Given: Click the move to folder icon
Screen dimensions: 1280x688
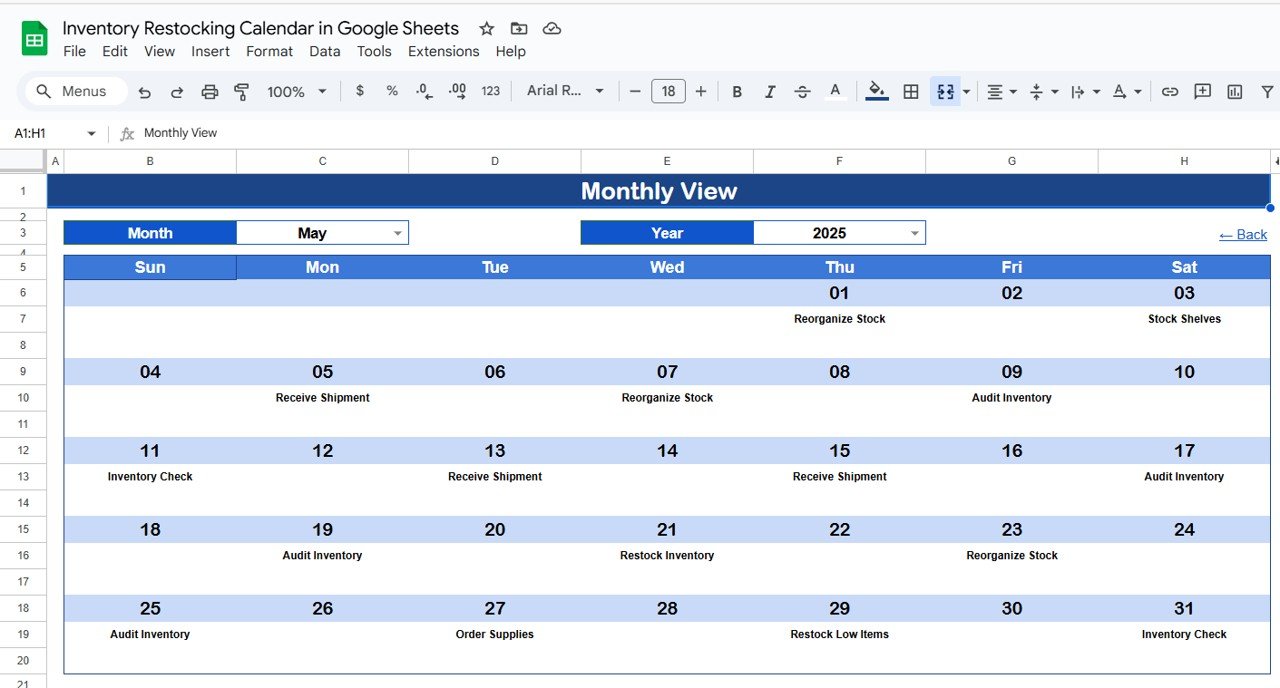Looking at the screenshot, I should click(519, 28).
